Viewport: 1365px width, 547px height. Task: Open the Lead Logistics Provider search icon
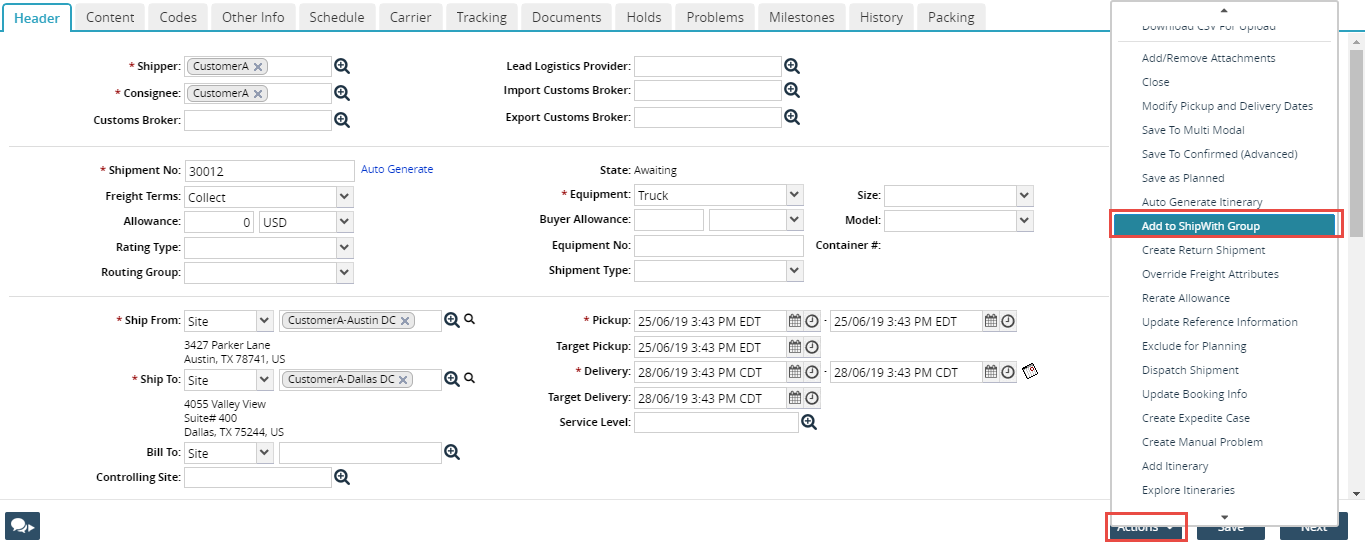click(x=792, y=66)
